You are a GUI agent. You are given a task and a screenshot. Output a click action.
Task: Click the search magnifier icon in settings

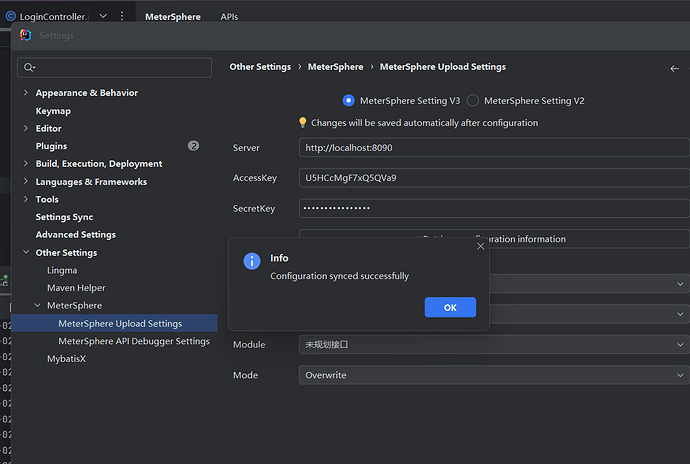tap(30, 68)
